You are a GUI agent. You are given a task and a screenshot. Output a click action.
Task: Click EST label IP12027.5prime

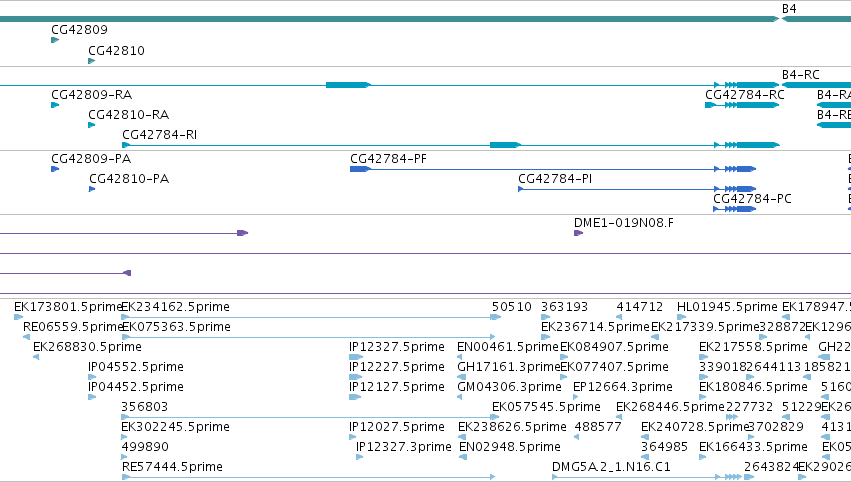click(x=397, y=427)
